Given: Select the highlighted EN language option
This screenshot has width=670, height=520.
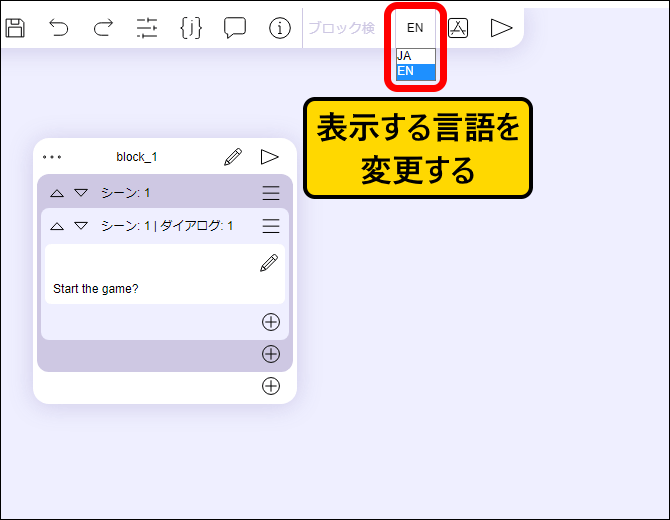Looking at the screenshot, I should coord(415,71).
